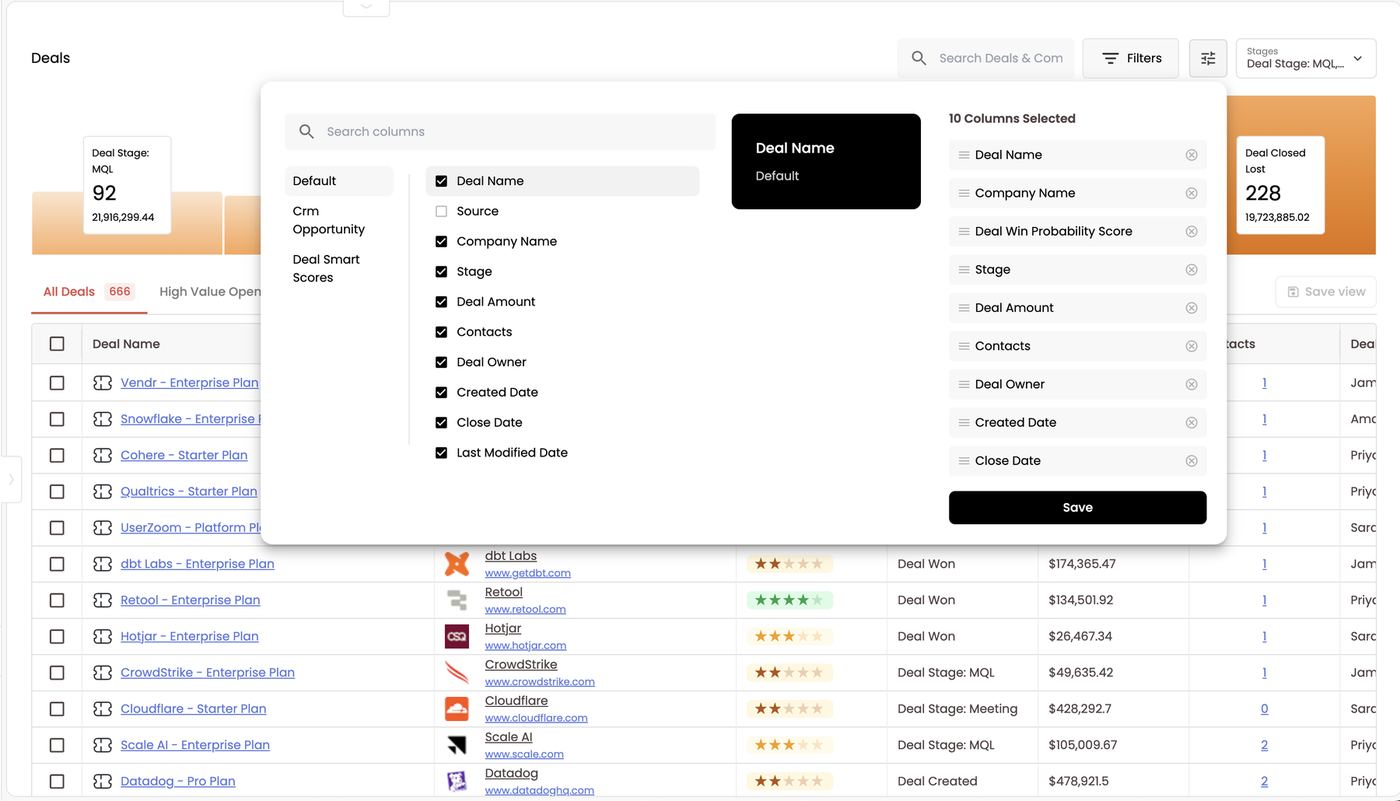Click the Cloudflare company logo
The width and height of the screenshot is (1400, 801).
pyautogui.click(x=457, y=709)
